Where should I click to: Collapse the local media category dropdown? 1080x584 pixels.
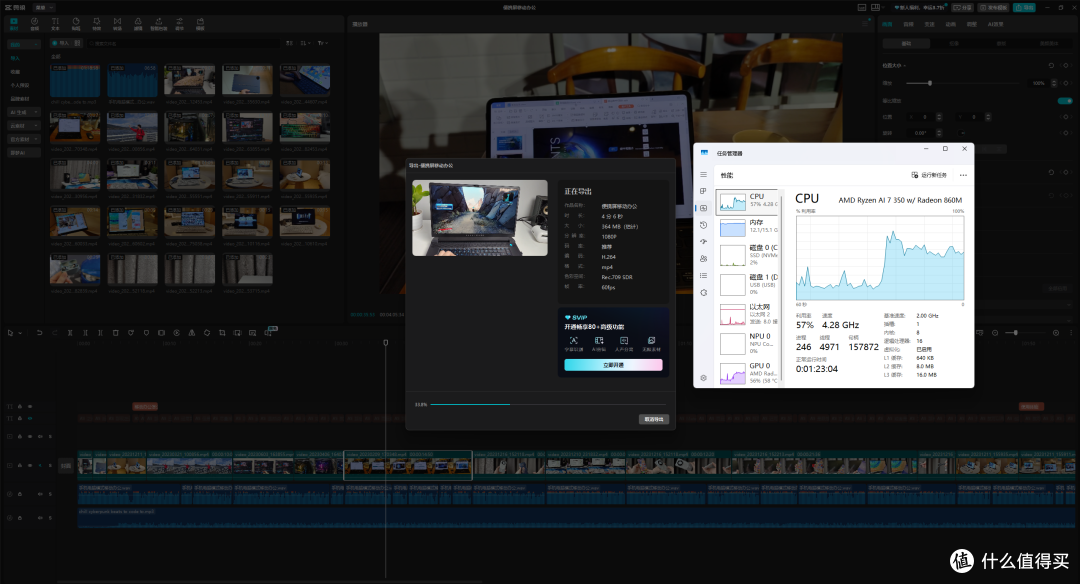click(24, 45)
